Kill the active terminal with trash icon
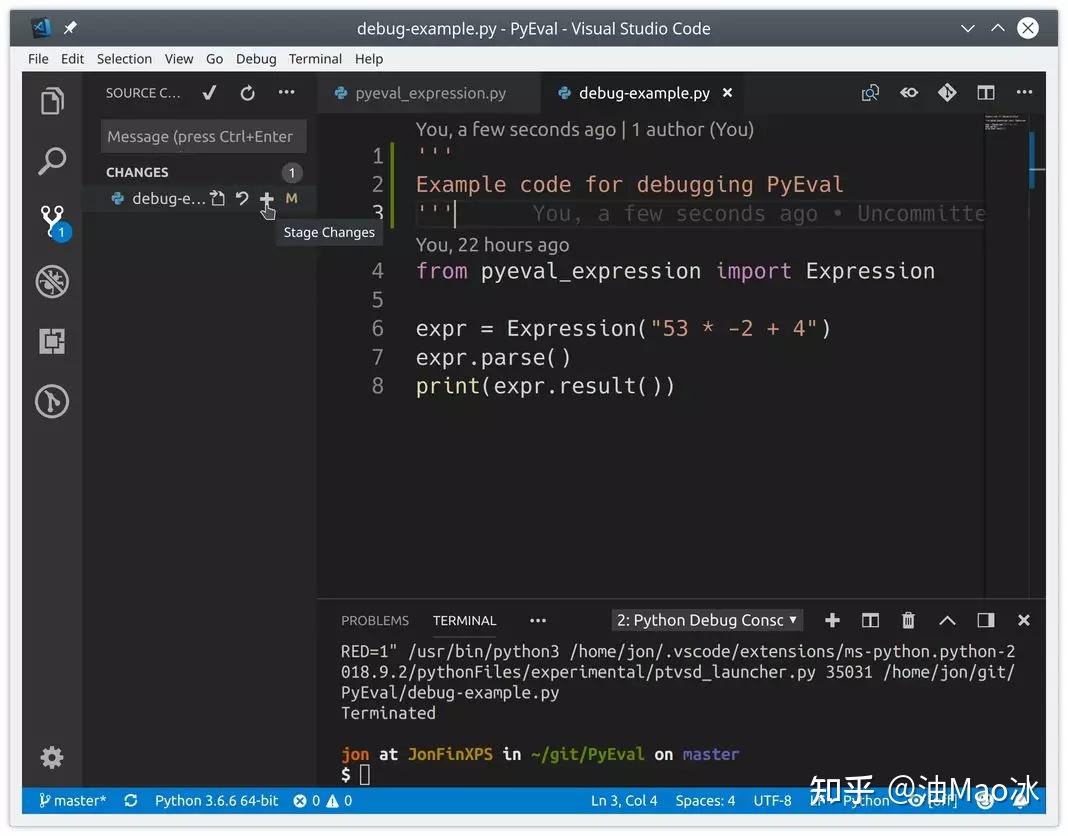Viewport: 1068px width, 836px height. pos(908,620)
